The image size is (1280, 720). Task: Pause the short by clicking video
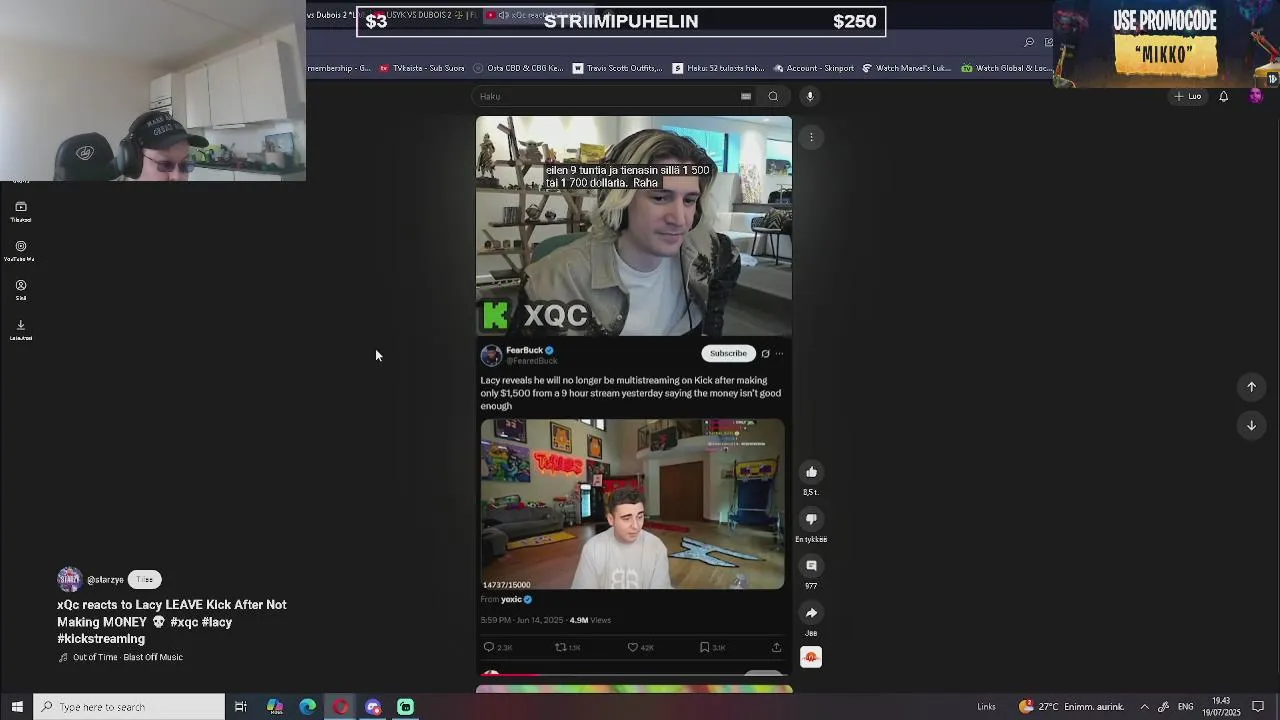pyautogui.click(x=634, y=395)
